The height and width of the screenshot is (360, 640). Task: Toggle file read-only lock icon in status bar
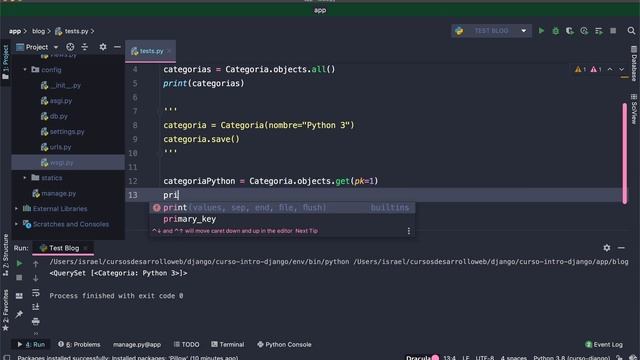[620, 358]
